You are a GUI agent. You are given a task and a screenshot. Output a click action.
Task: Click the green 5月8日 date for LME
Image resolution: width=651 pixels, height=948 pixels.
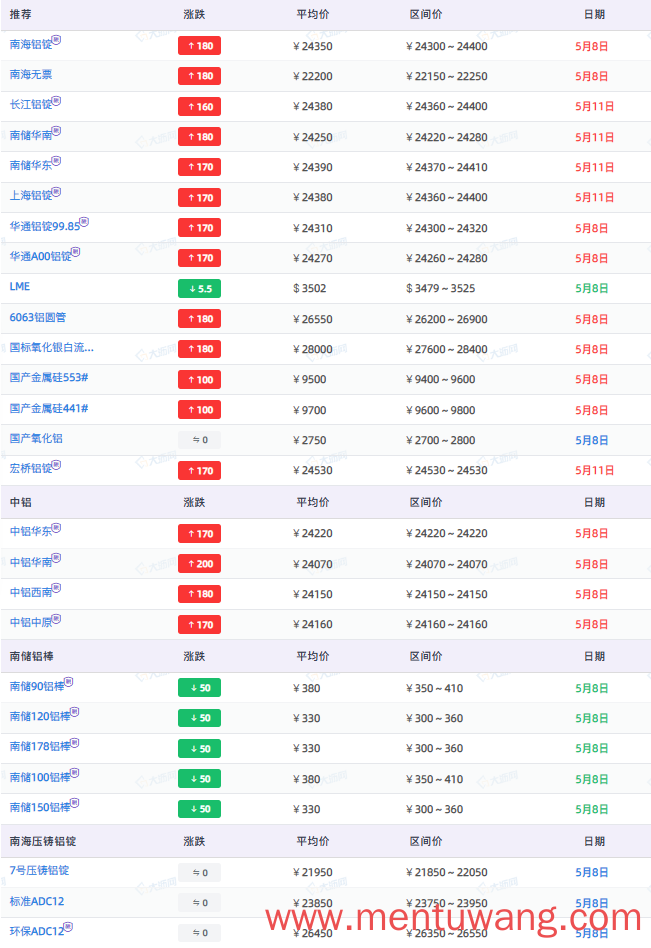pyautogui.click(x=591, y=289)
